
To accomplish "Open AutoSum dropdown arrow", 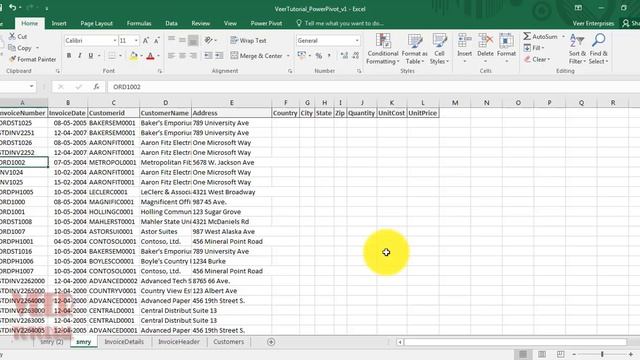I will (x=563, y=36).
